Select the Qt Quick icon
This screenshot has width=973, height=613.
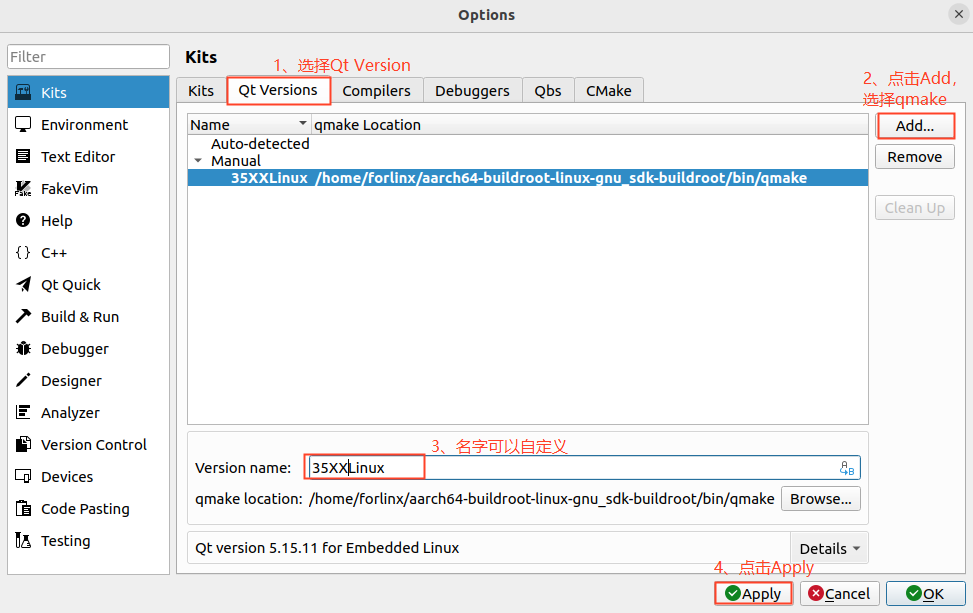23,285
